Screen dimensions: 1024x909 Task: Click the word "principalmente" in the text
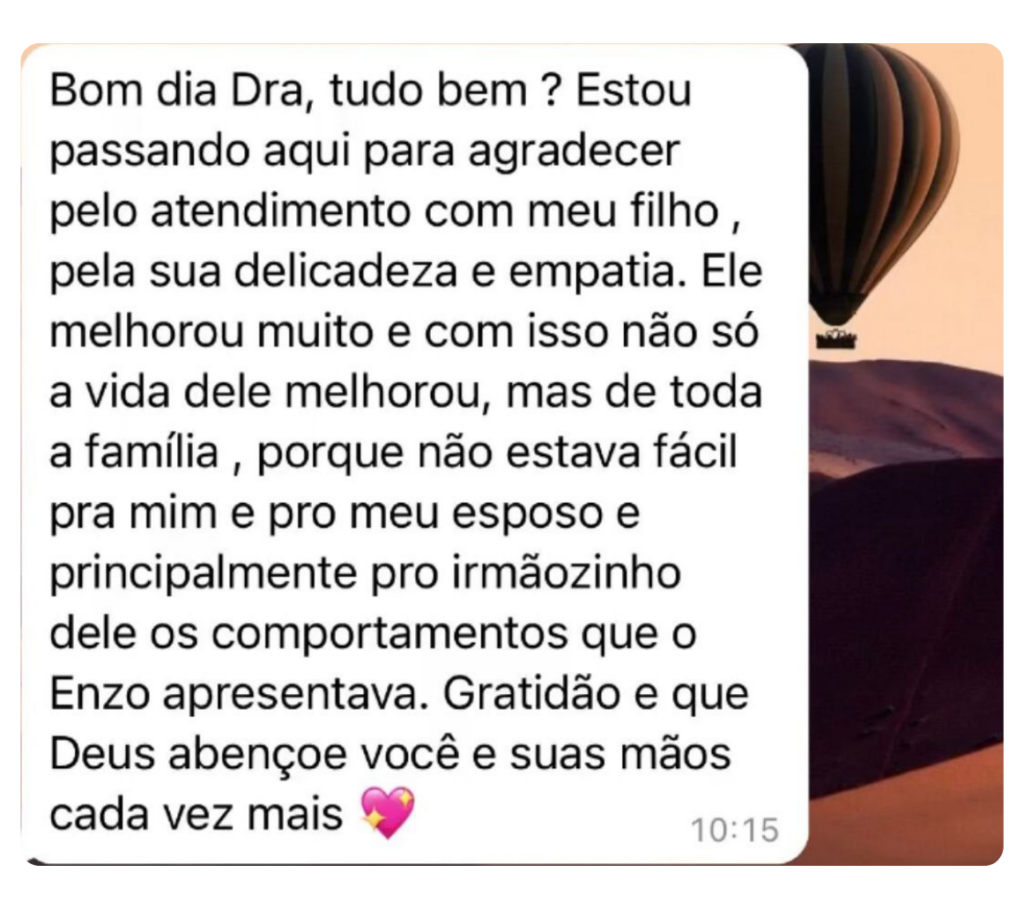point(204,575)
